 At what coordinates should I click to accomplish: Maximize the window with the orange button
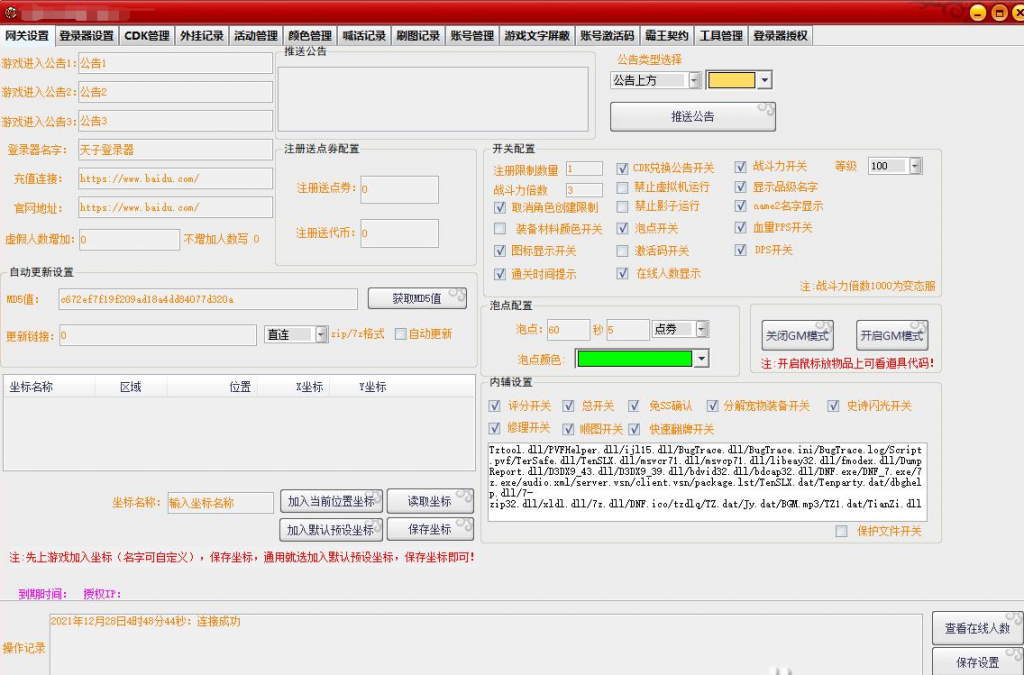(998, 12)
